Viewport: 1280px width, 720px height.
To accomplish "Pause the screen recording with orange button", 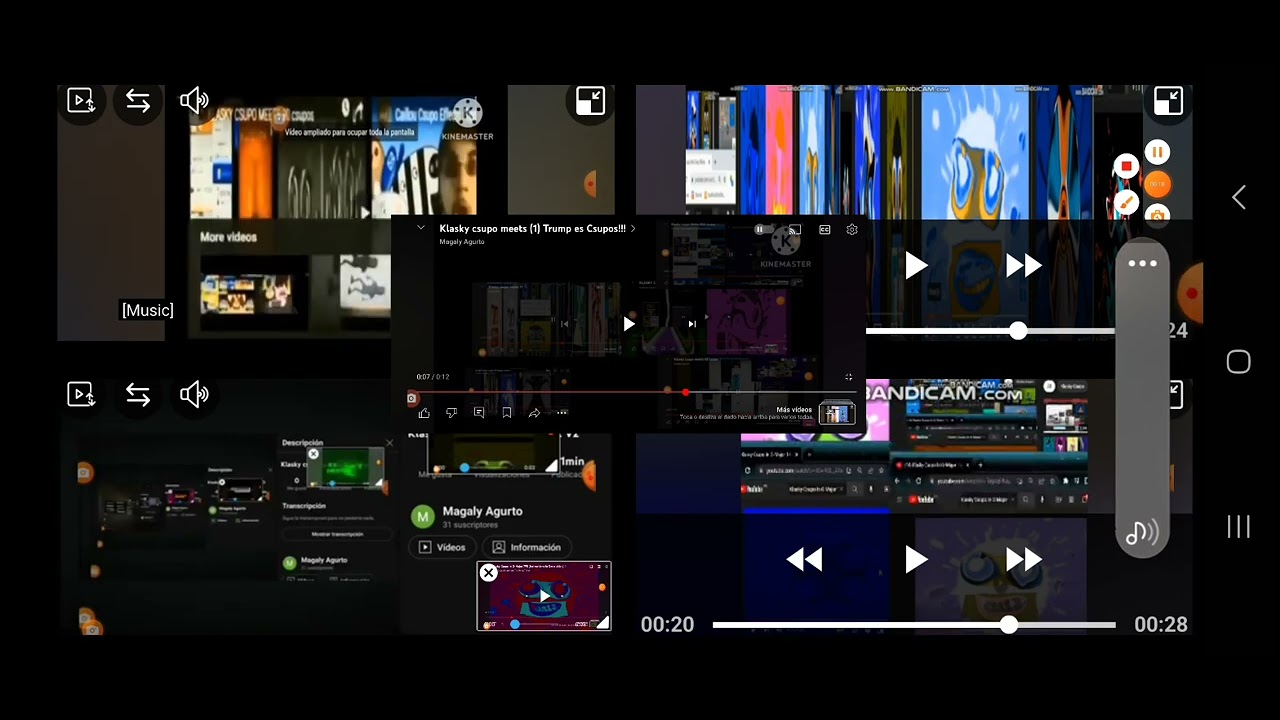I will point(1157,152).
